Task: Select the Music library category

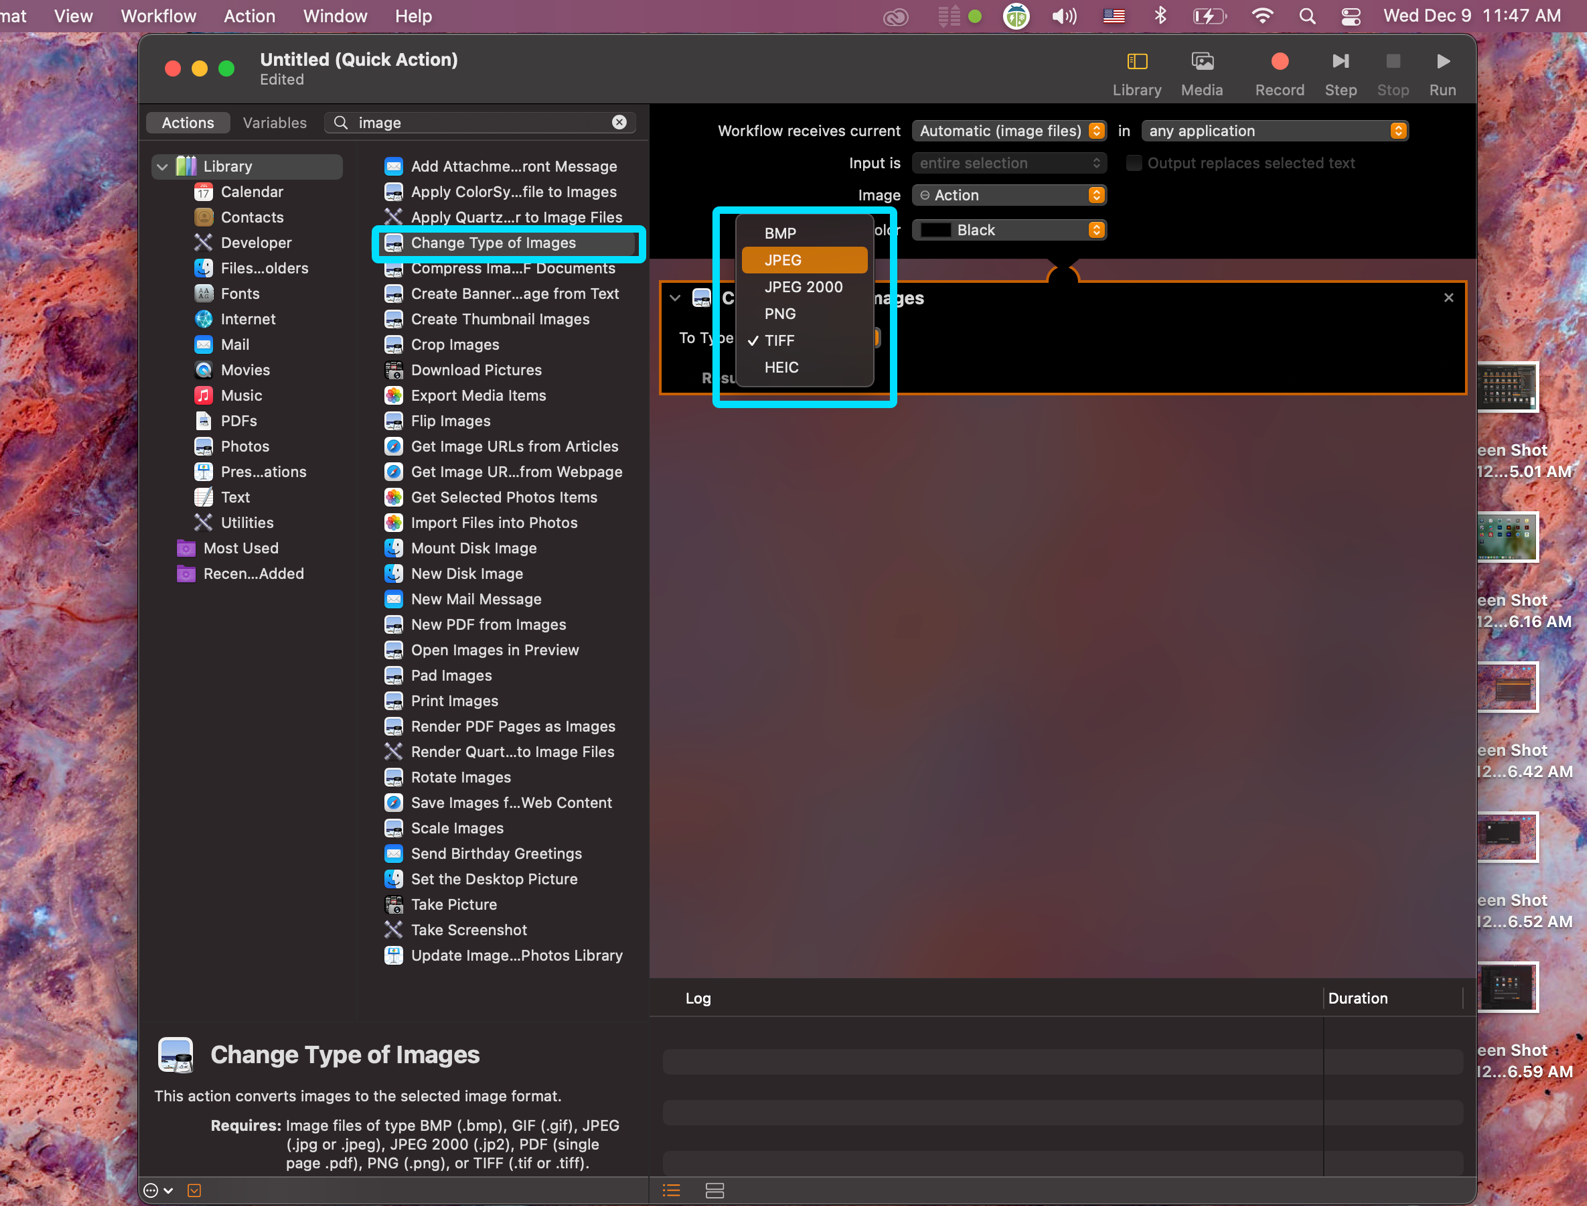Action: [x=240, y=395]
